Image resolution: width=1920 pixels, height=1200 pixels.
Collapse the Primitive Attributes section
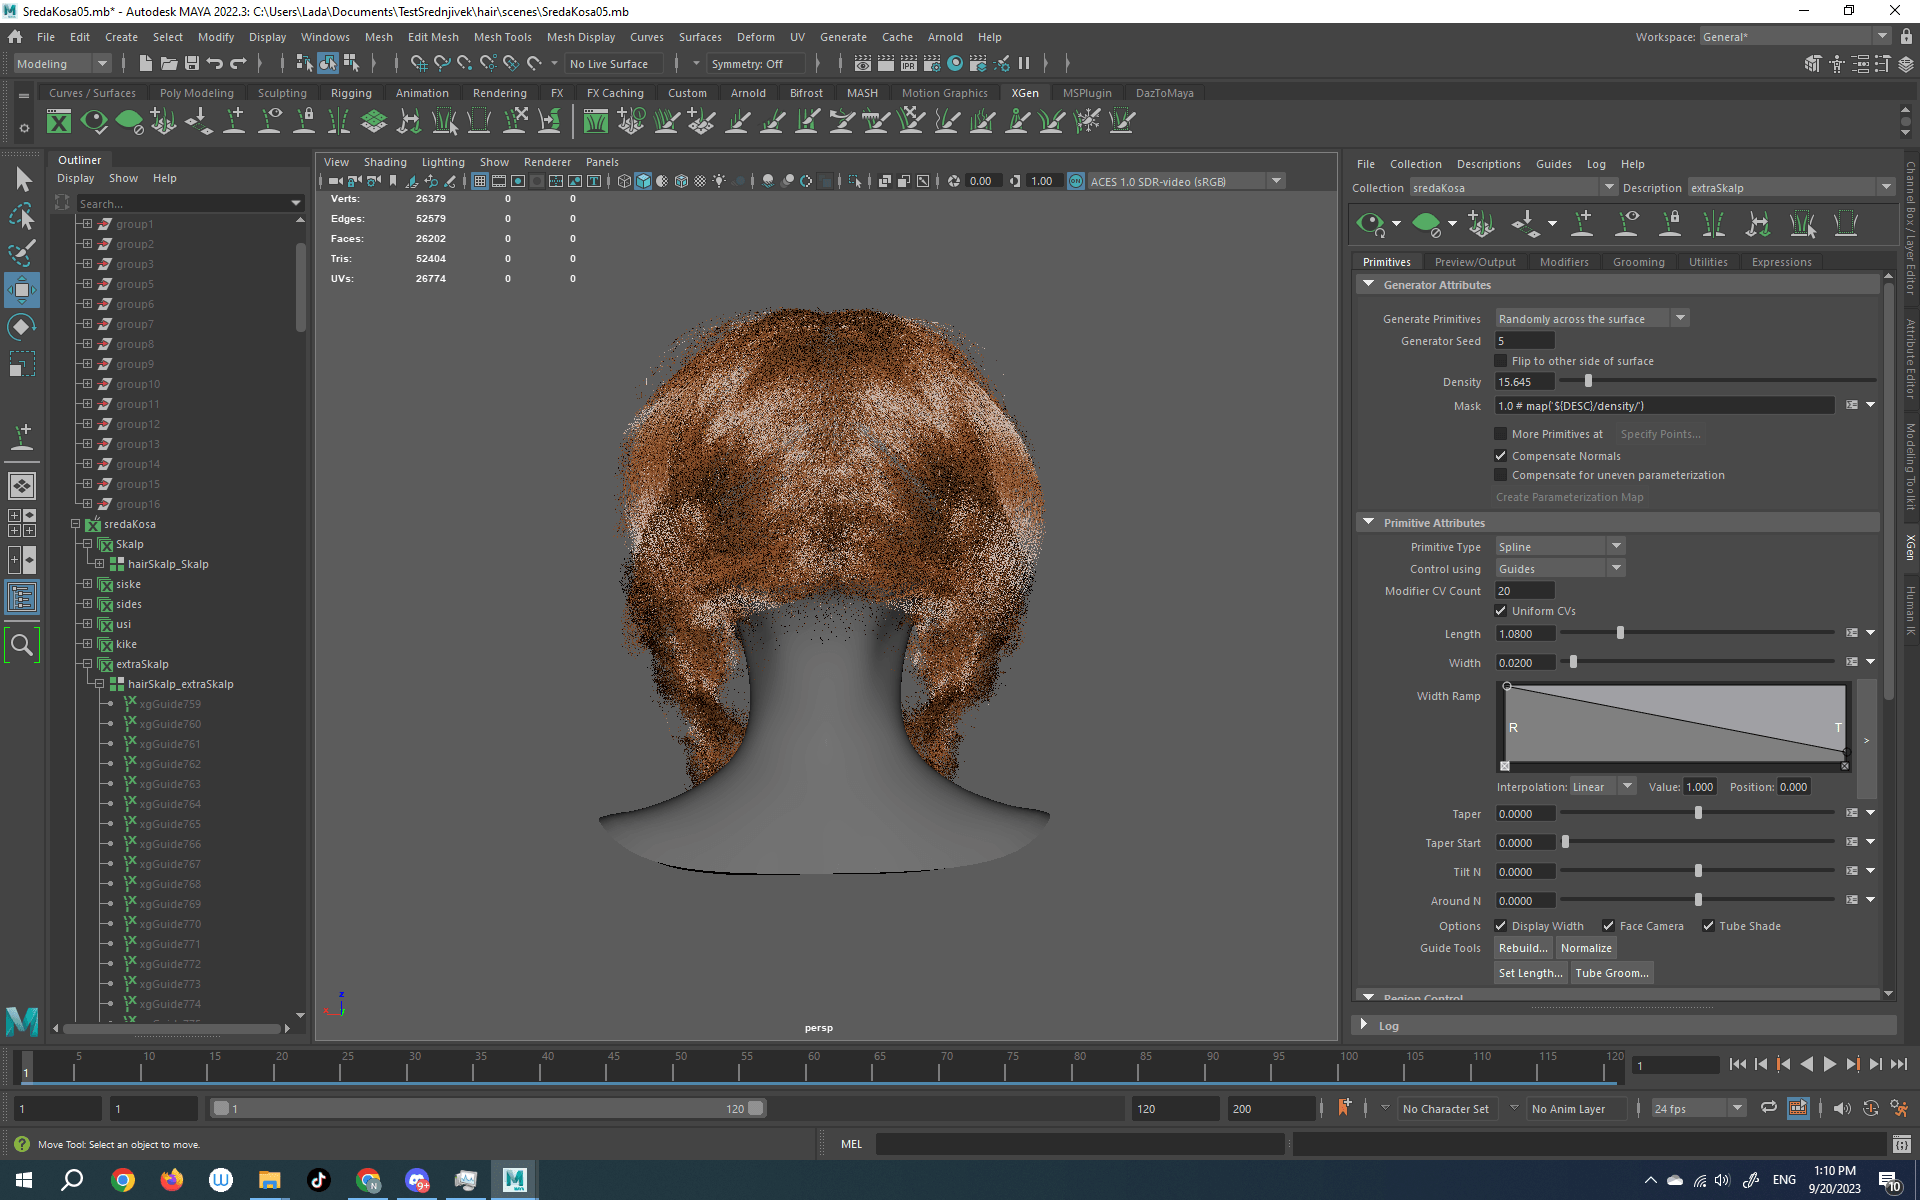(x=1368, y=523)
